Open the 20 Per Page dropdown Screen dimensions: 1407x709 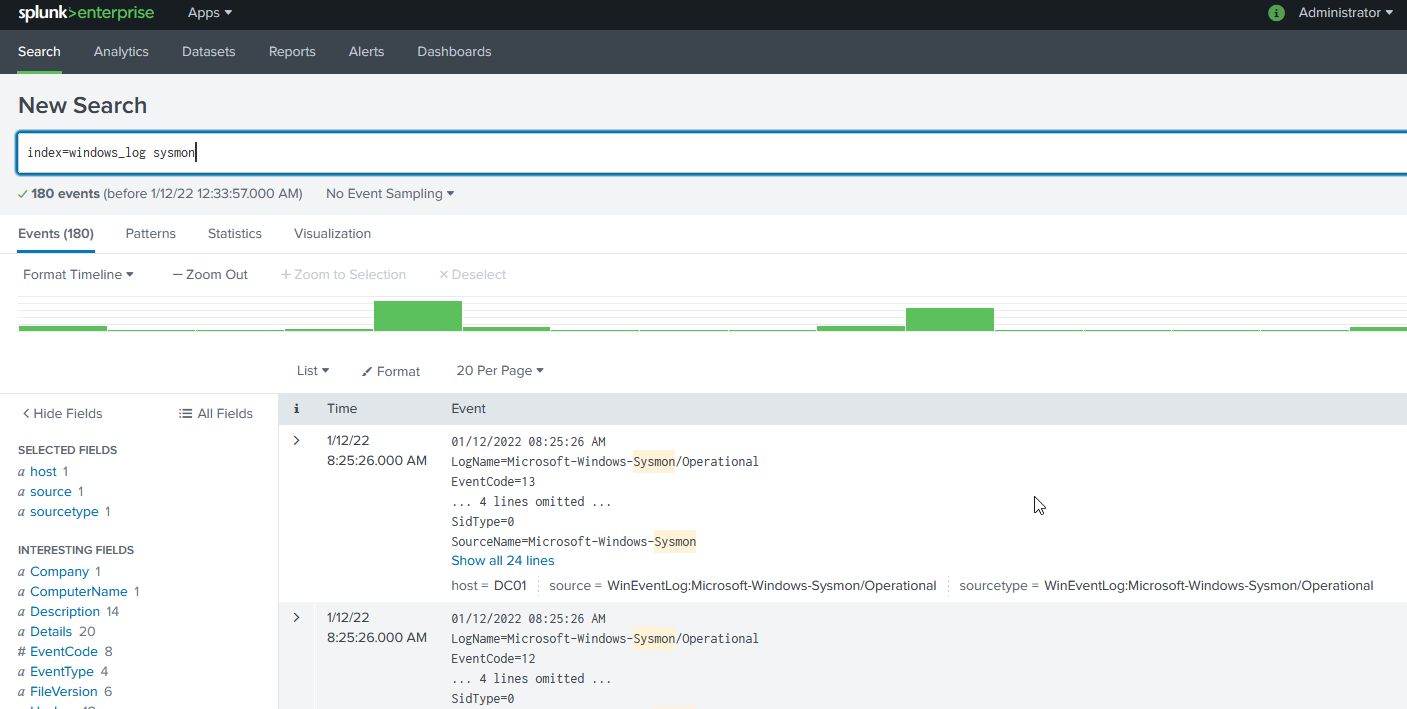[500, 370]
